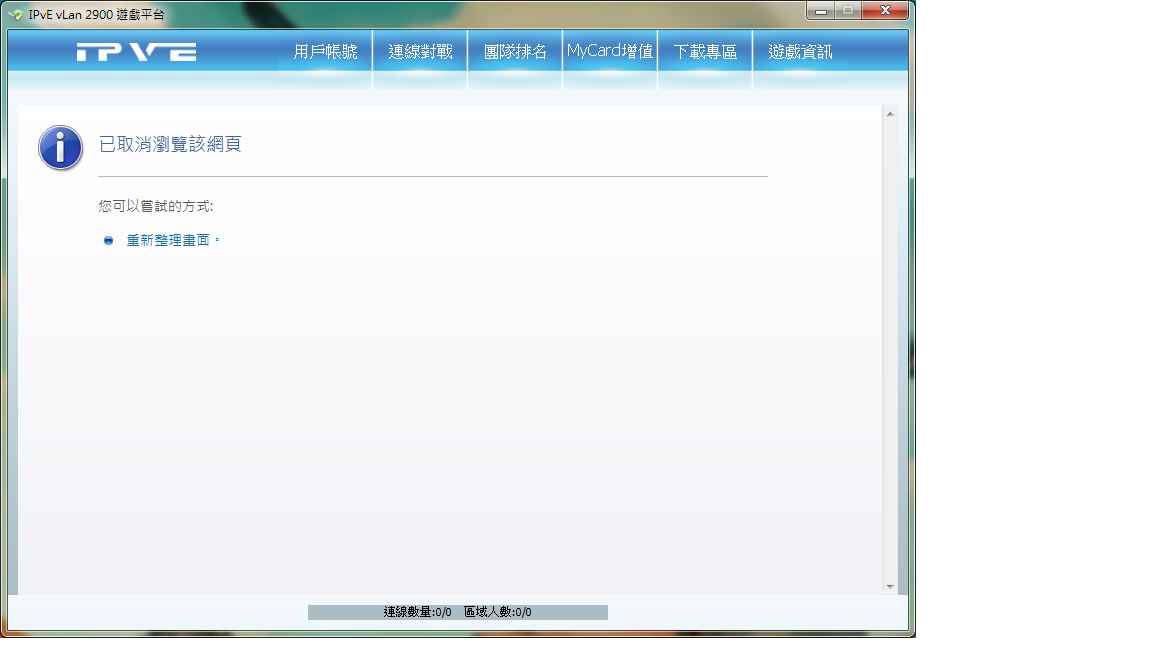Image resolution: width=1152 pixels, height=648 pixels.
Task: Open the 遊戲資訊 tab
Action: tap(800, 51)
